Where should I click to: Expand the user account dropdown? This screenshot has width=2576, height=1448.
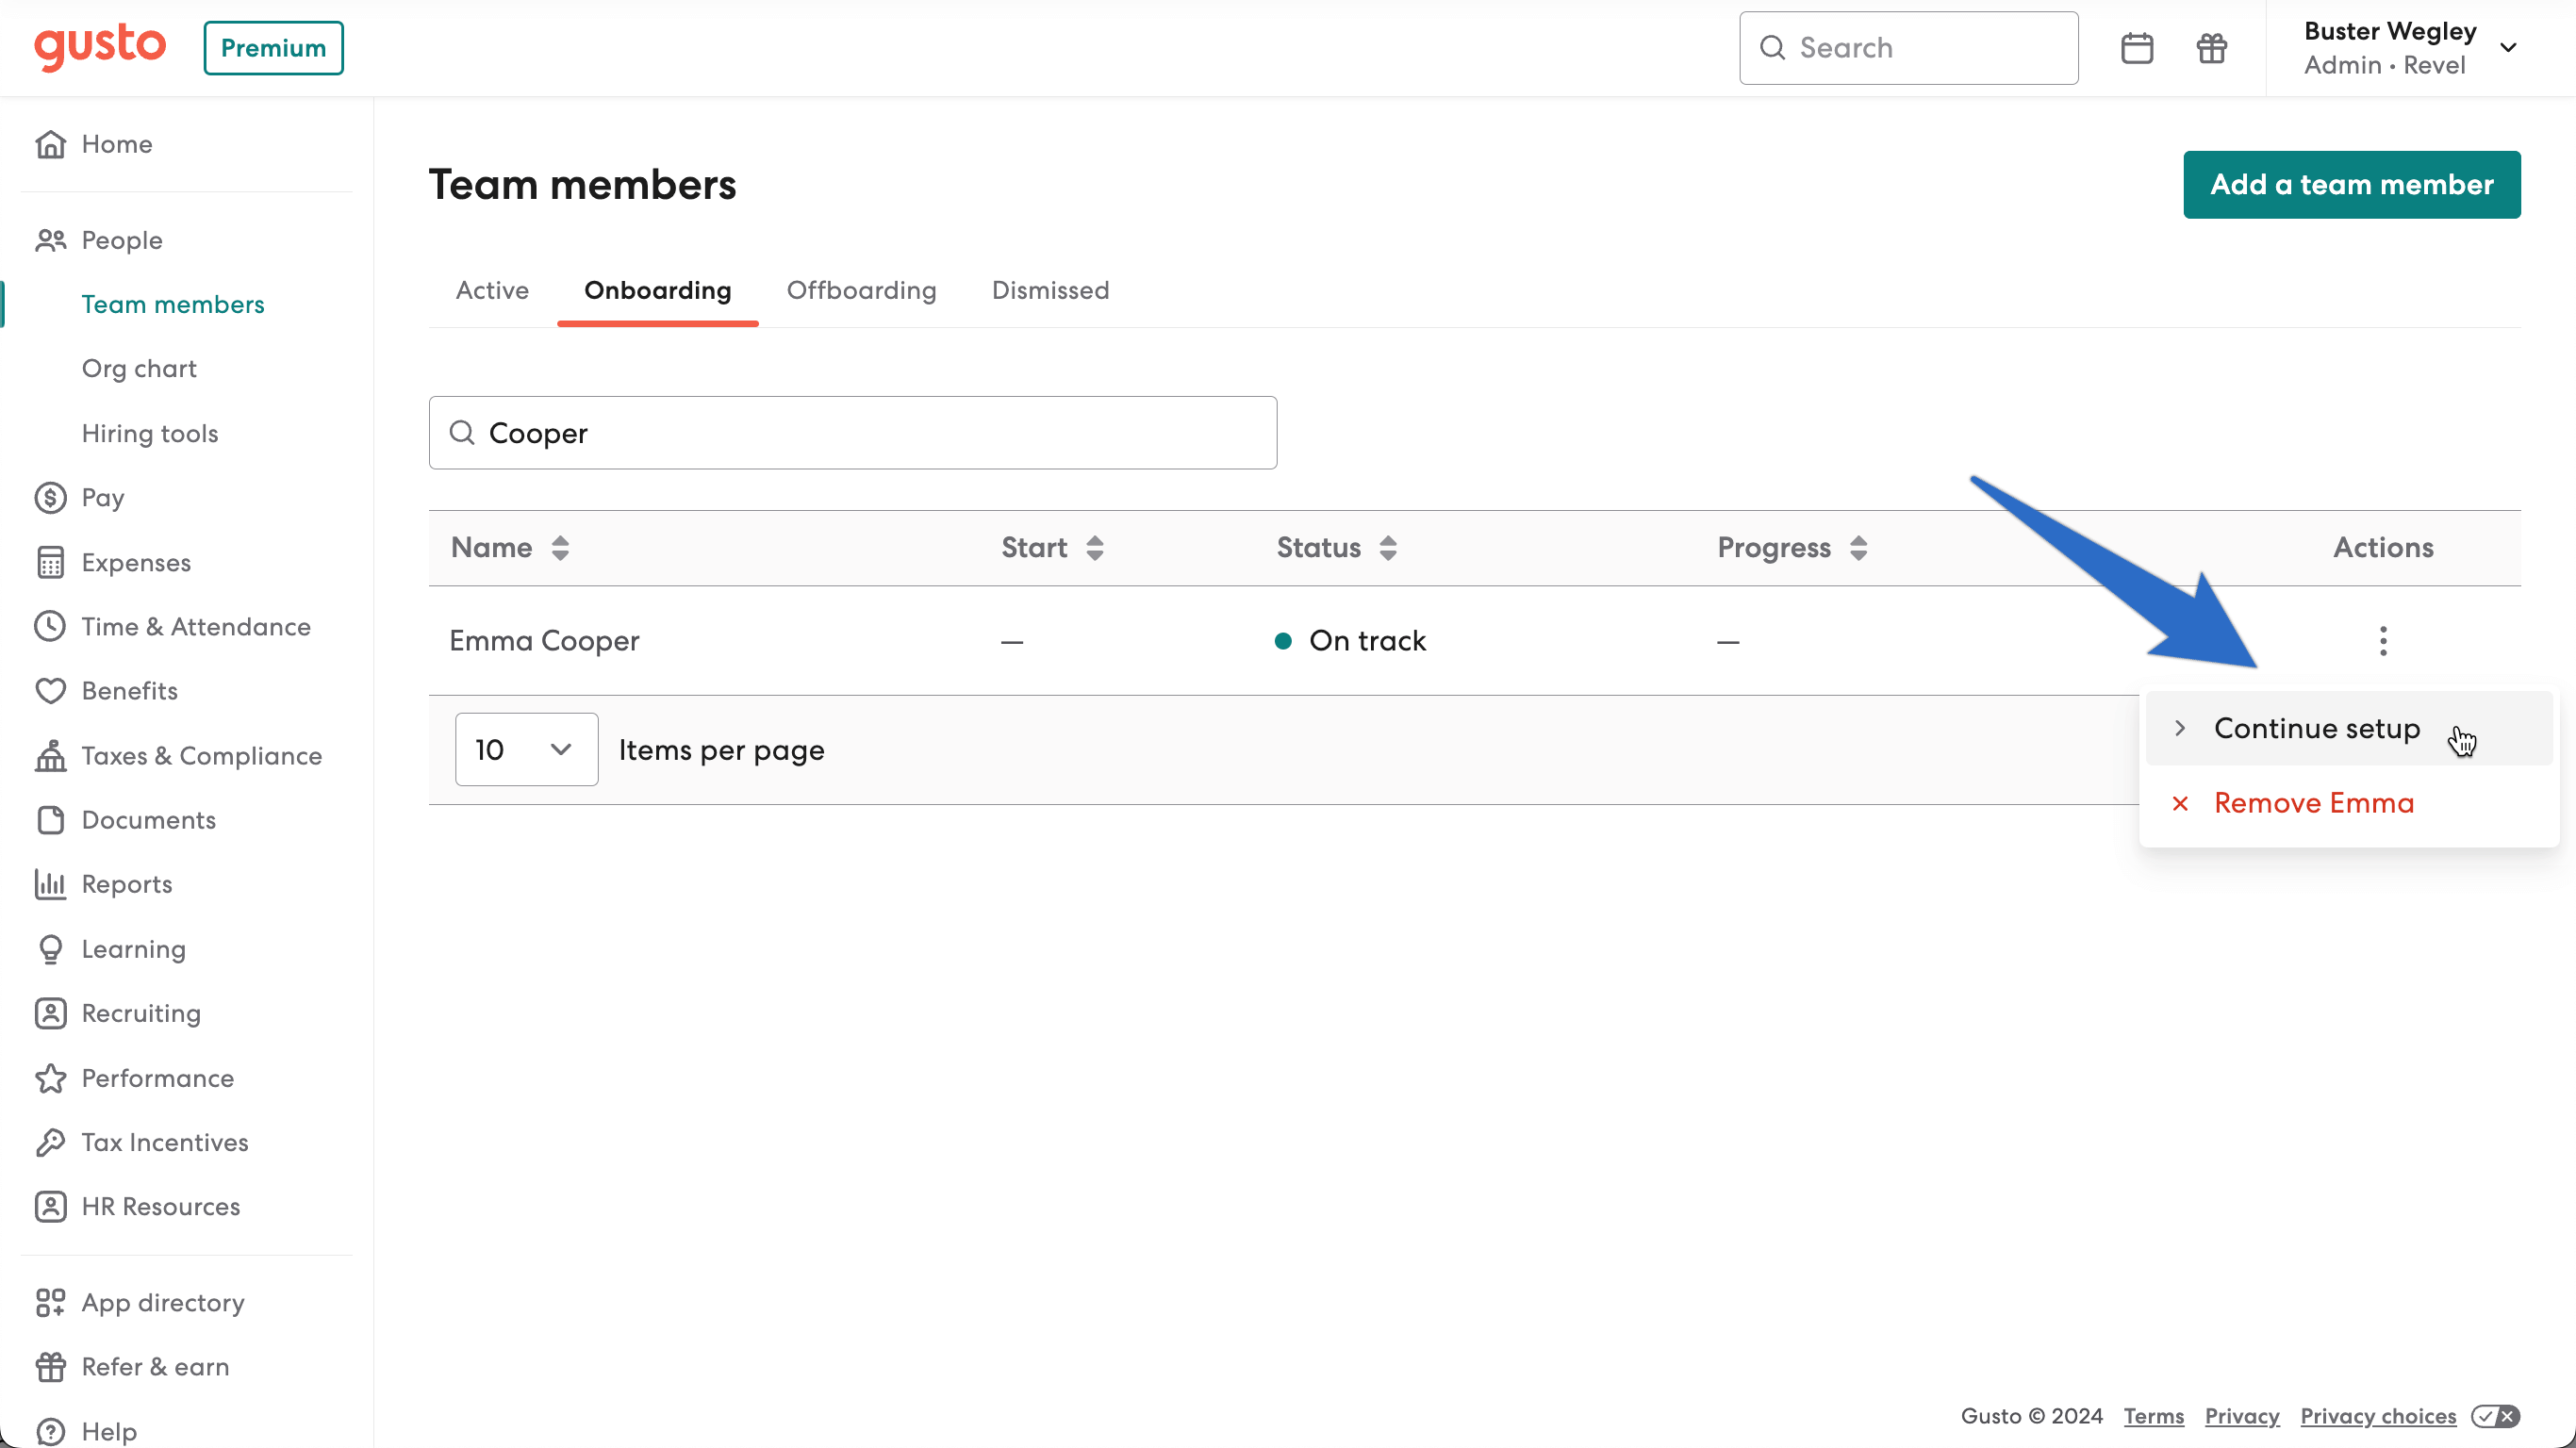tap(2514, 48)
